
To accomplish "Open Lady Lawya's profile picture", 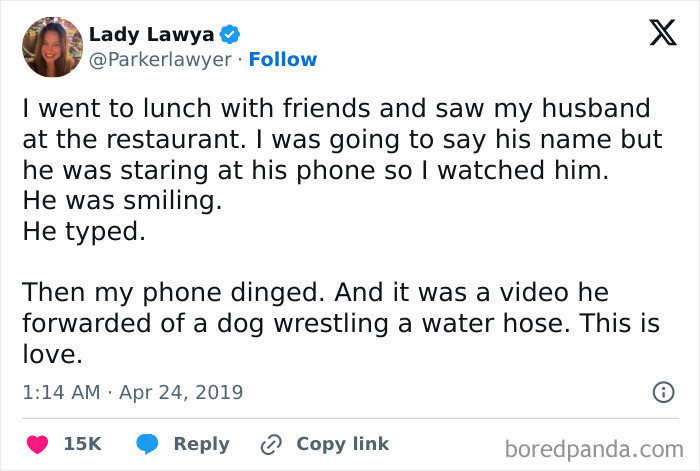I will 52,47.
